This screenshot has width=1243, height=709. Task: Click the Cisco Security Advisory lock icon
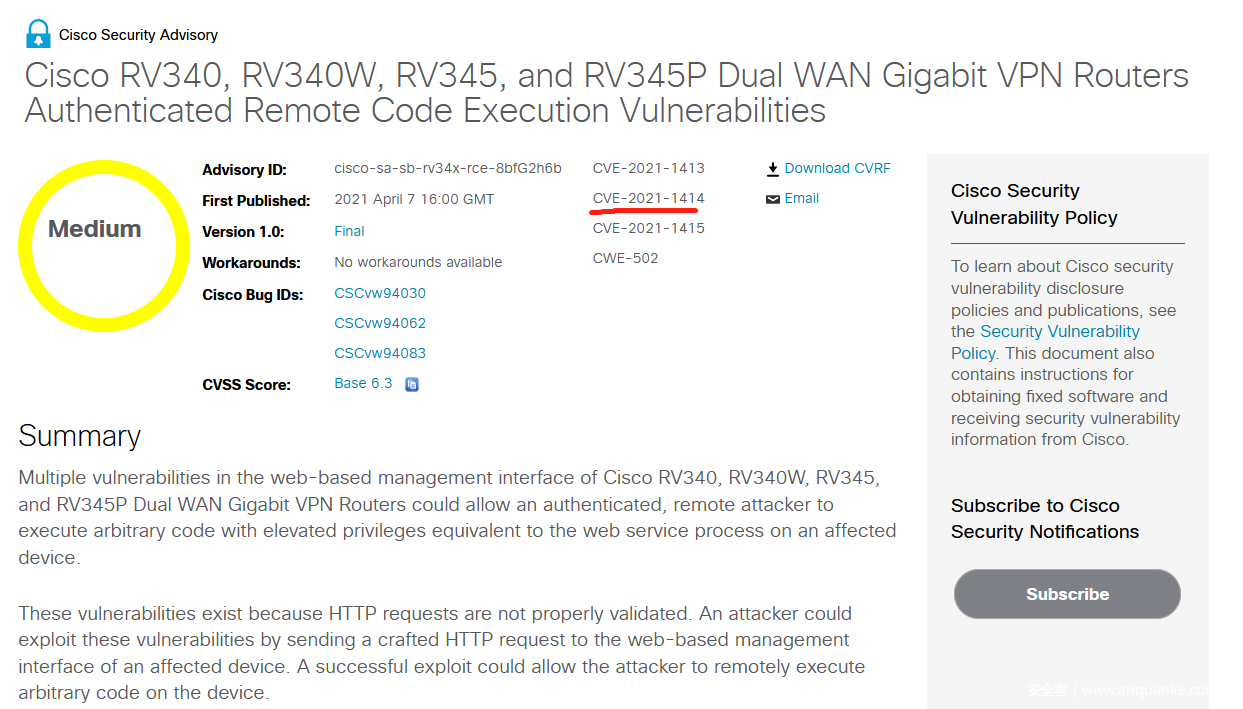pyautogui.click(x=38, y=34)
